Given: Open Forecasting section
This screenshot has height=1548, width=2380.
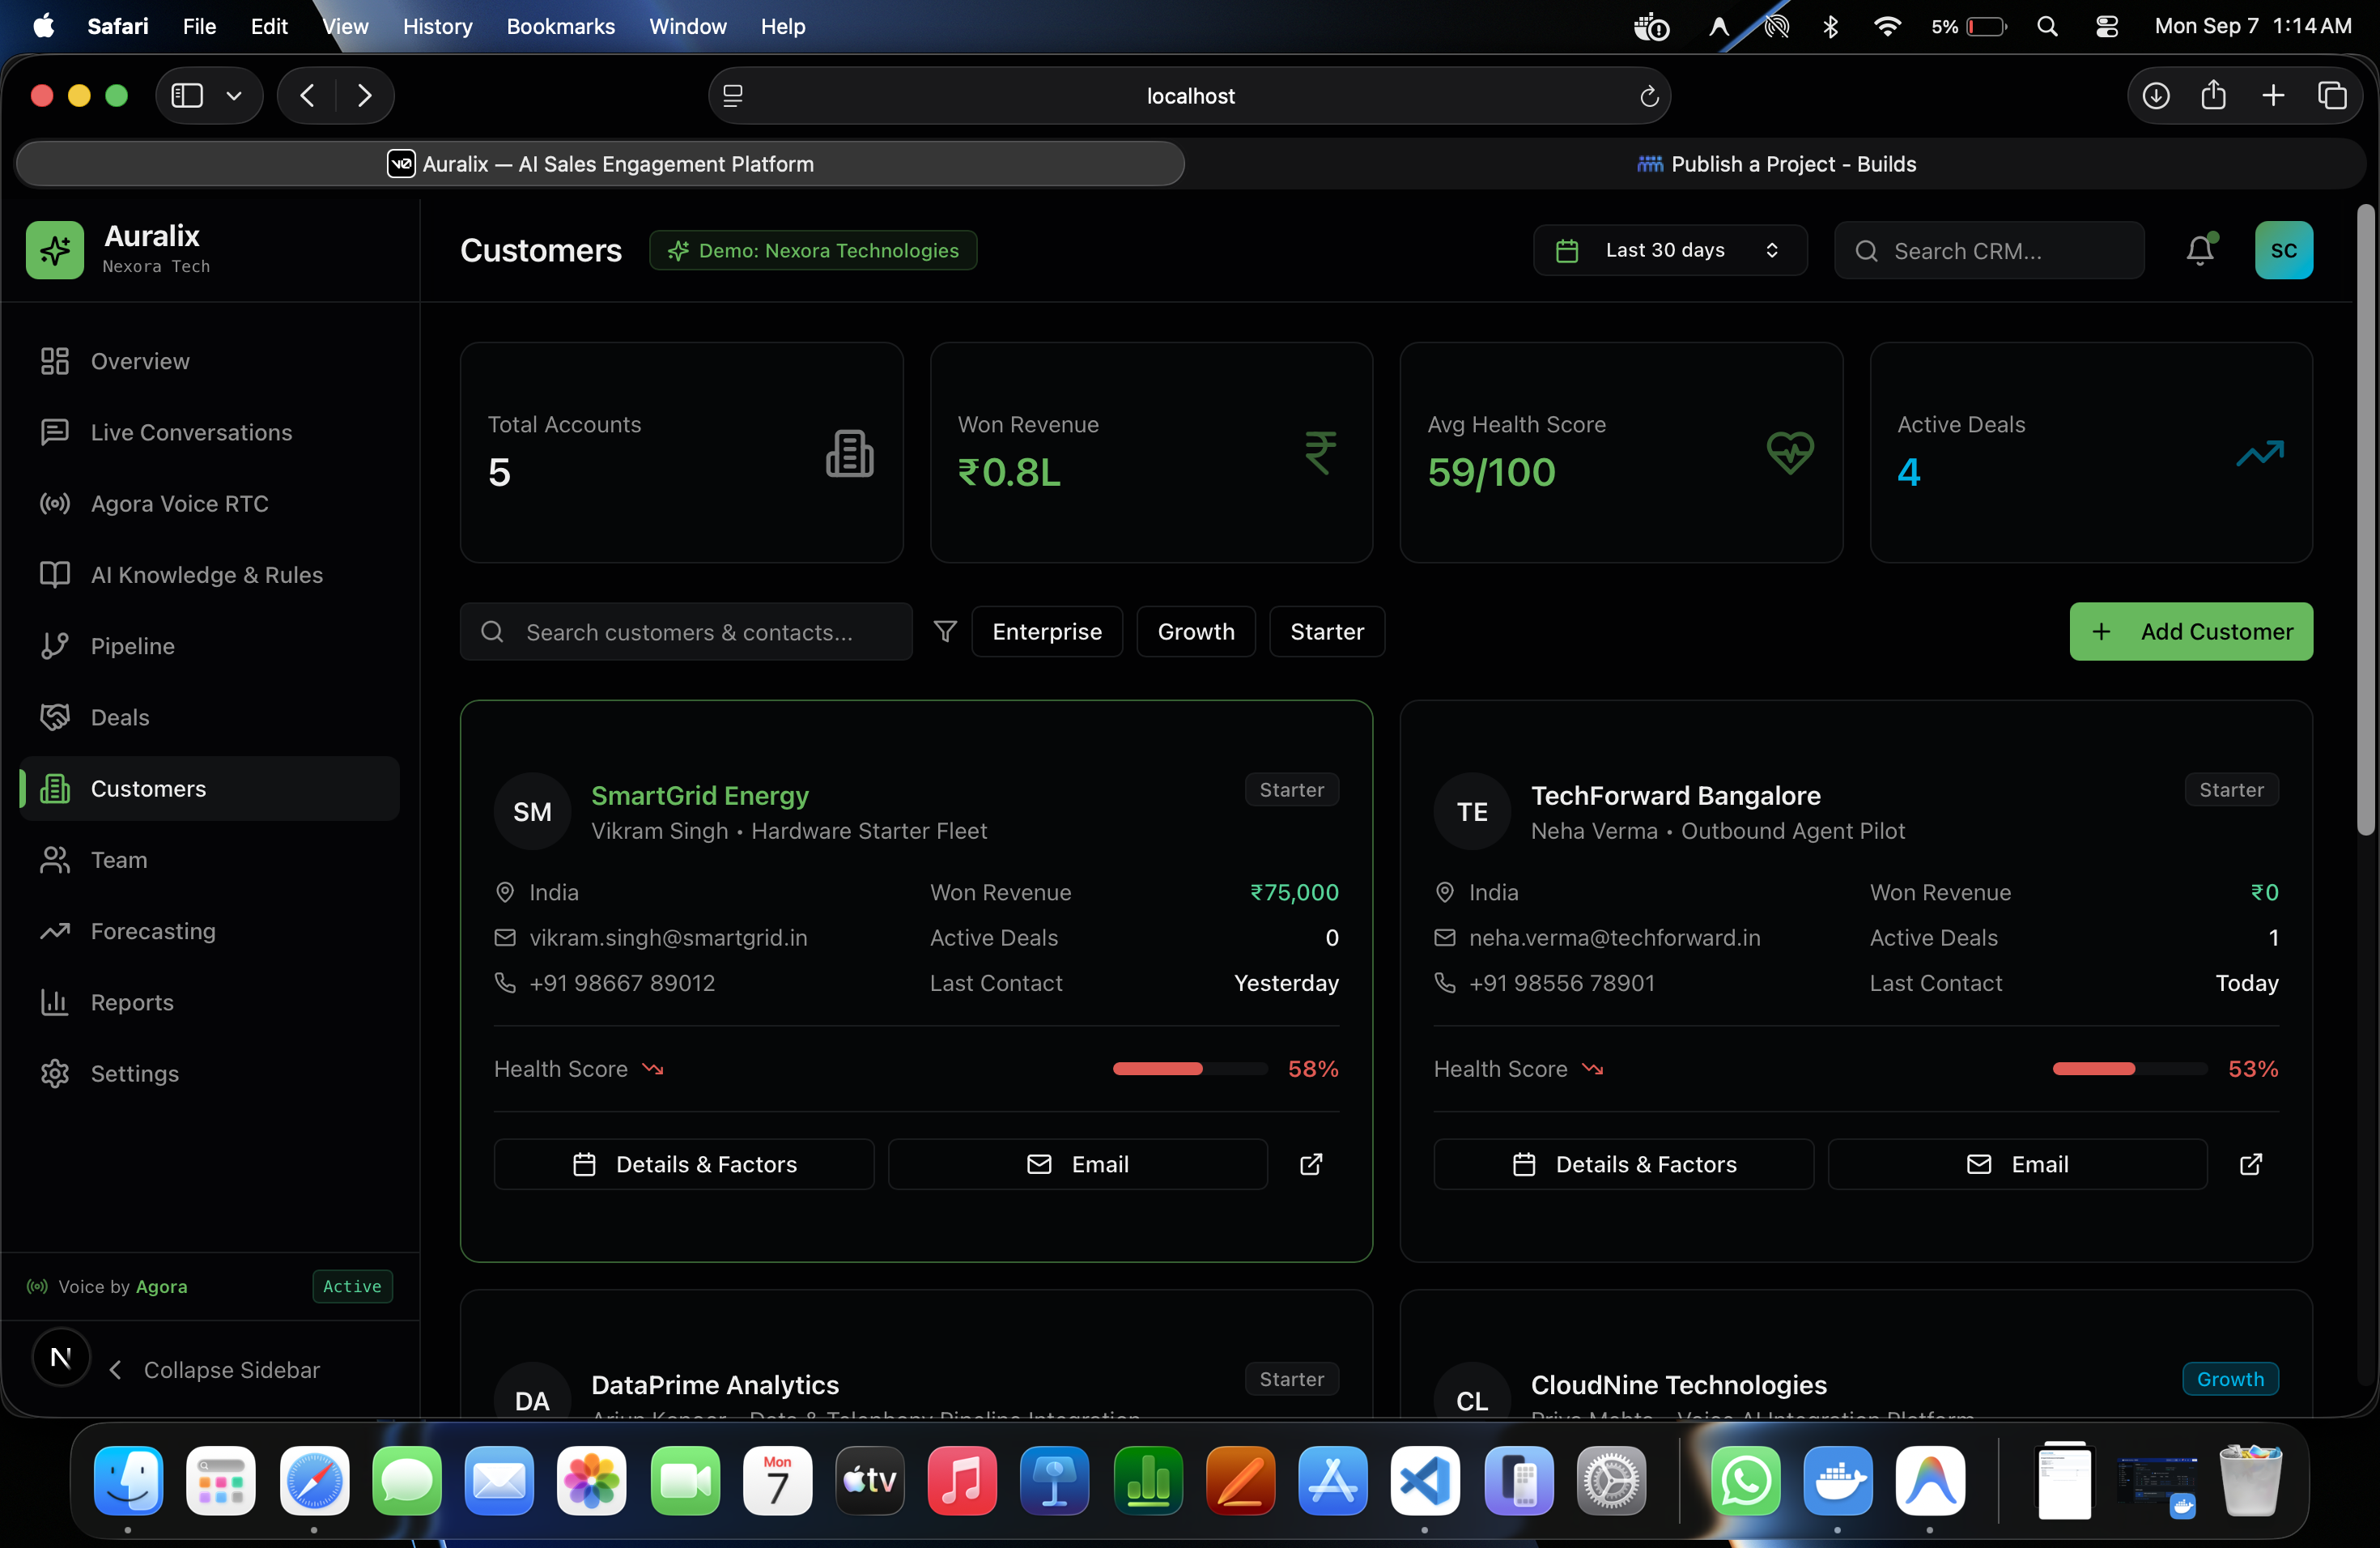Looking at the screenshot, I should (209, 931).
